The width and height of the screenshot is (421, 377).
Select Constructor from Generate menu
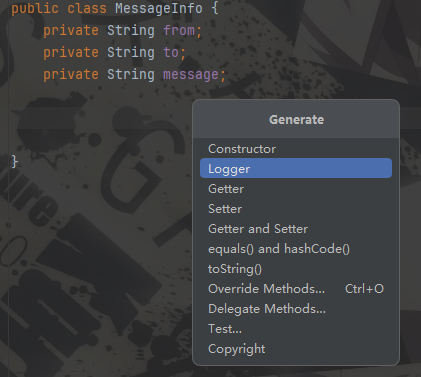click(x=296, y=149)
